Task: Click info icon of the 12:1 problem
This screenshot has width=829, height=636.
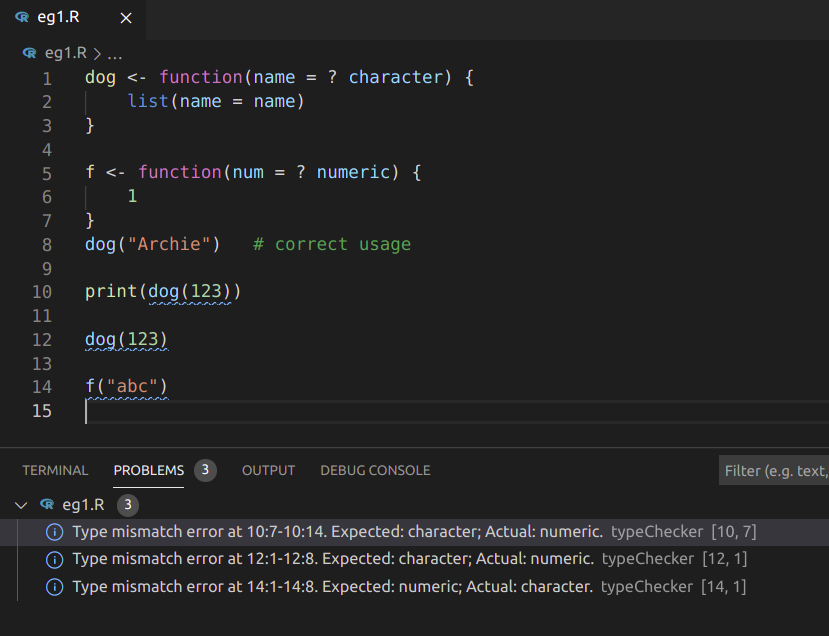Action: (x=54, y=559)
